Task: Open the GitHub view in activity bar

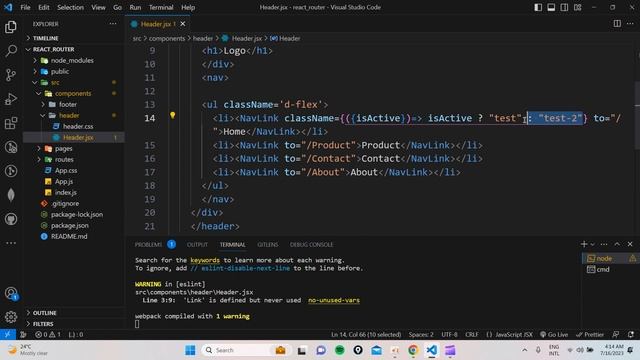Action: [x=11, y=219]
